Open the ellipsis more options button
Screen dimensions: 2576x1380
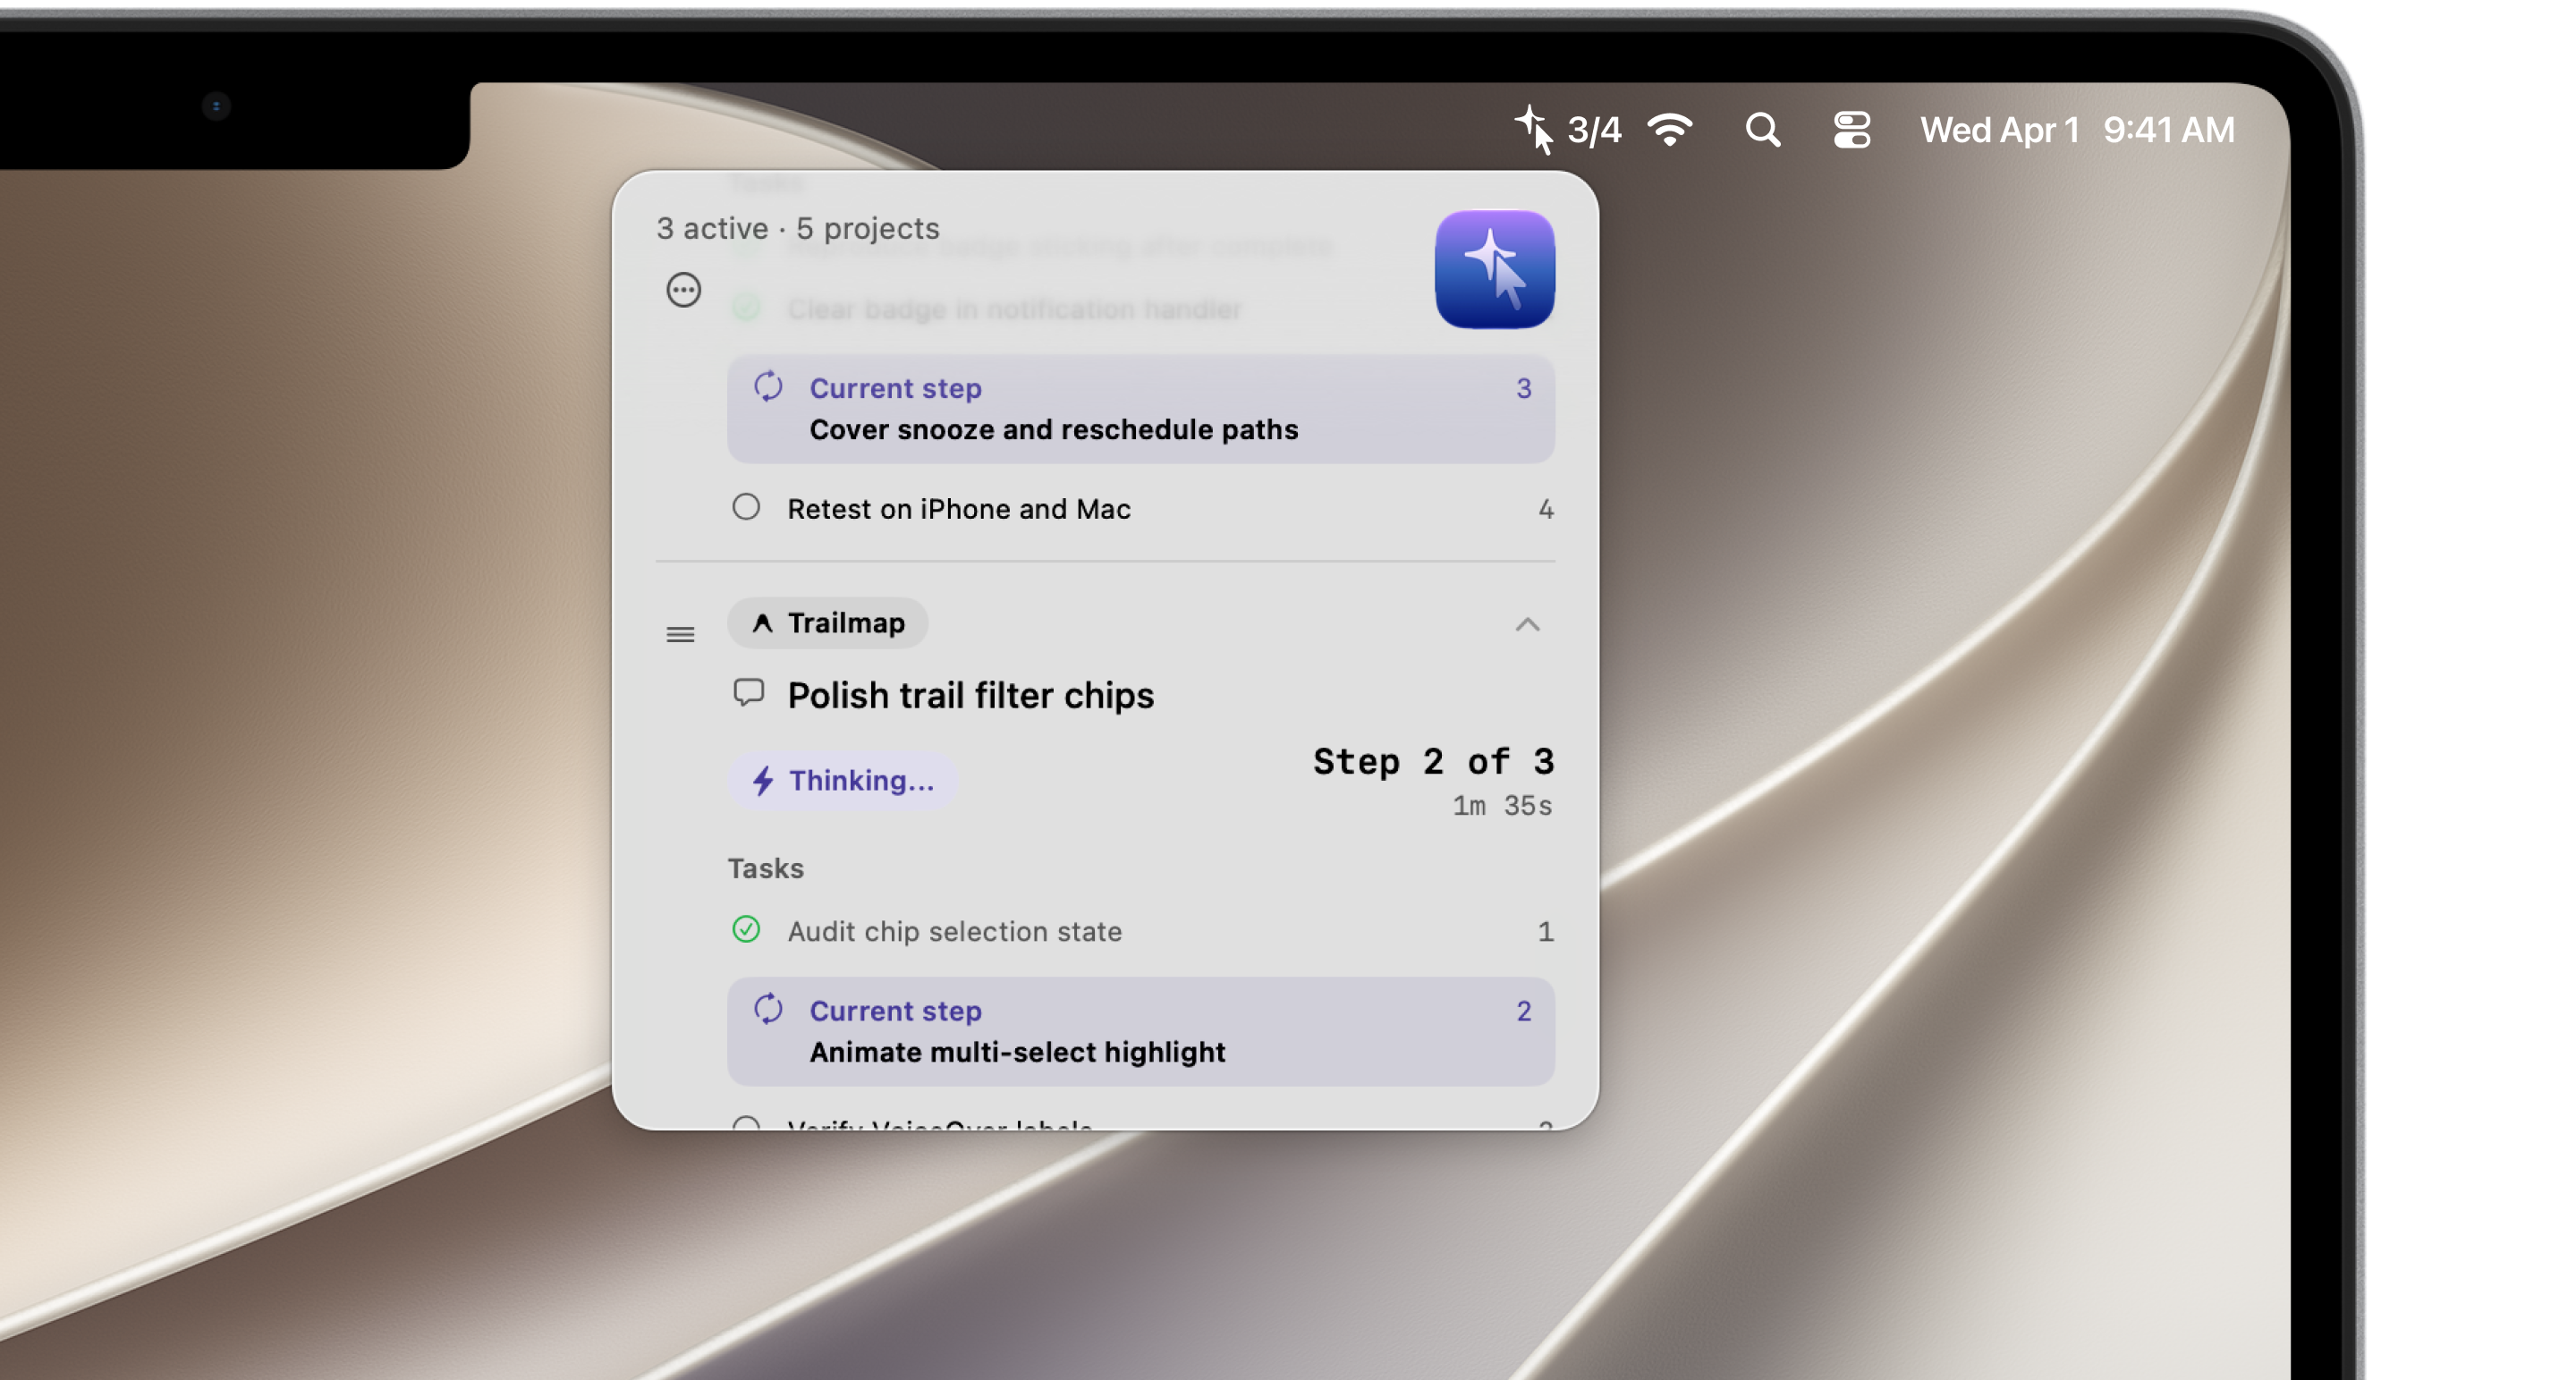point(684,290)
